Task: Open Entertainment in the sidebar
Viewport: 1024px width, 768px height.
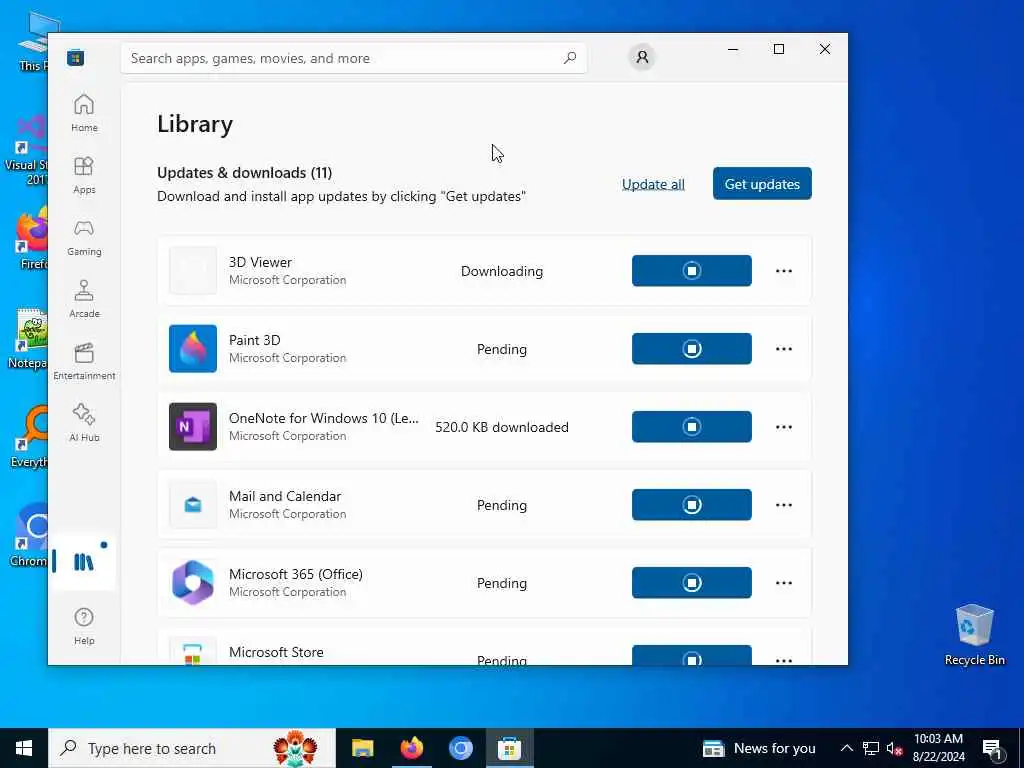Action: [84, 361]
